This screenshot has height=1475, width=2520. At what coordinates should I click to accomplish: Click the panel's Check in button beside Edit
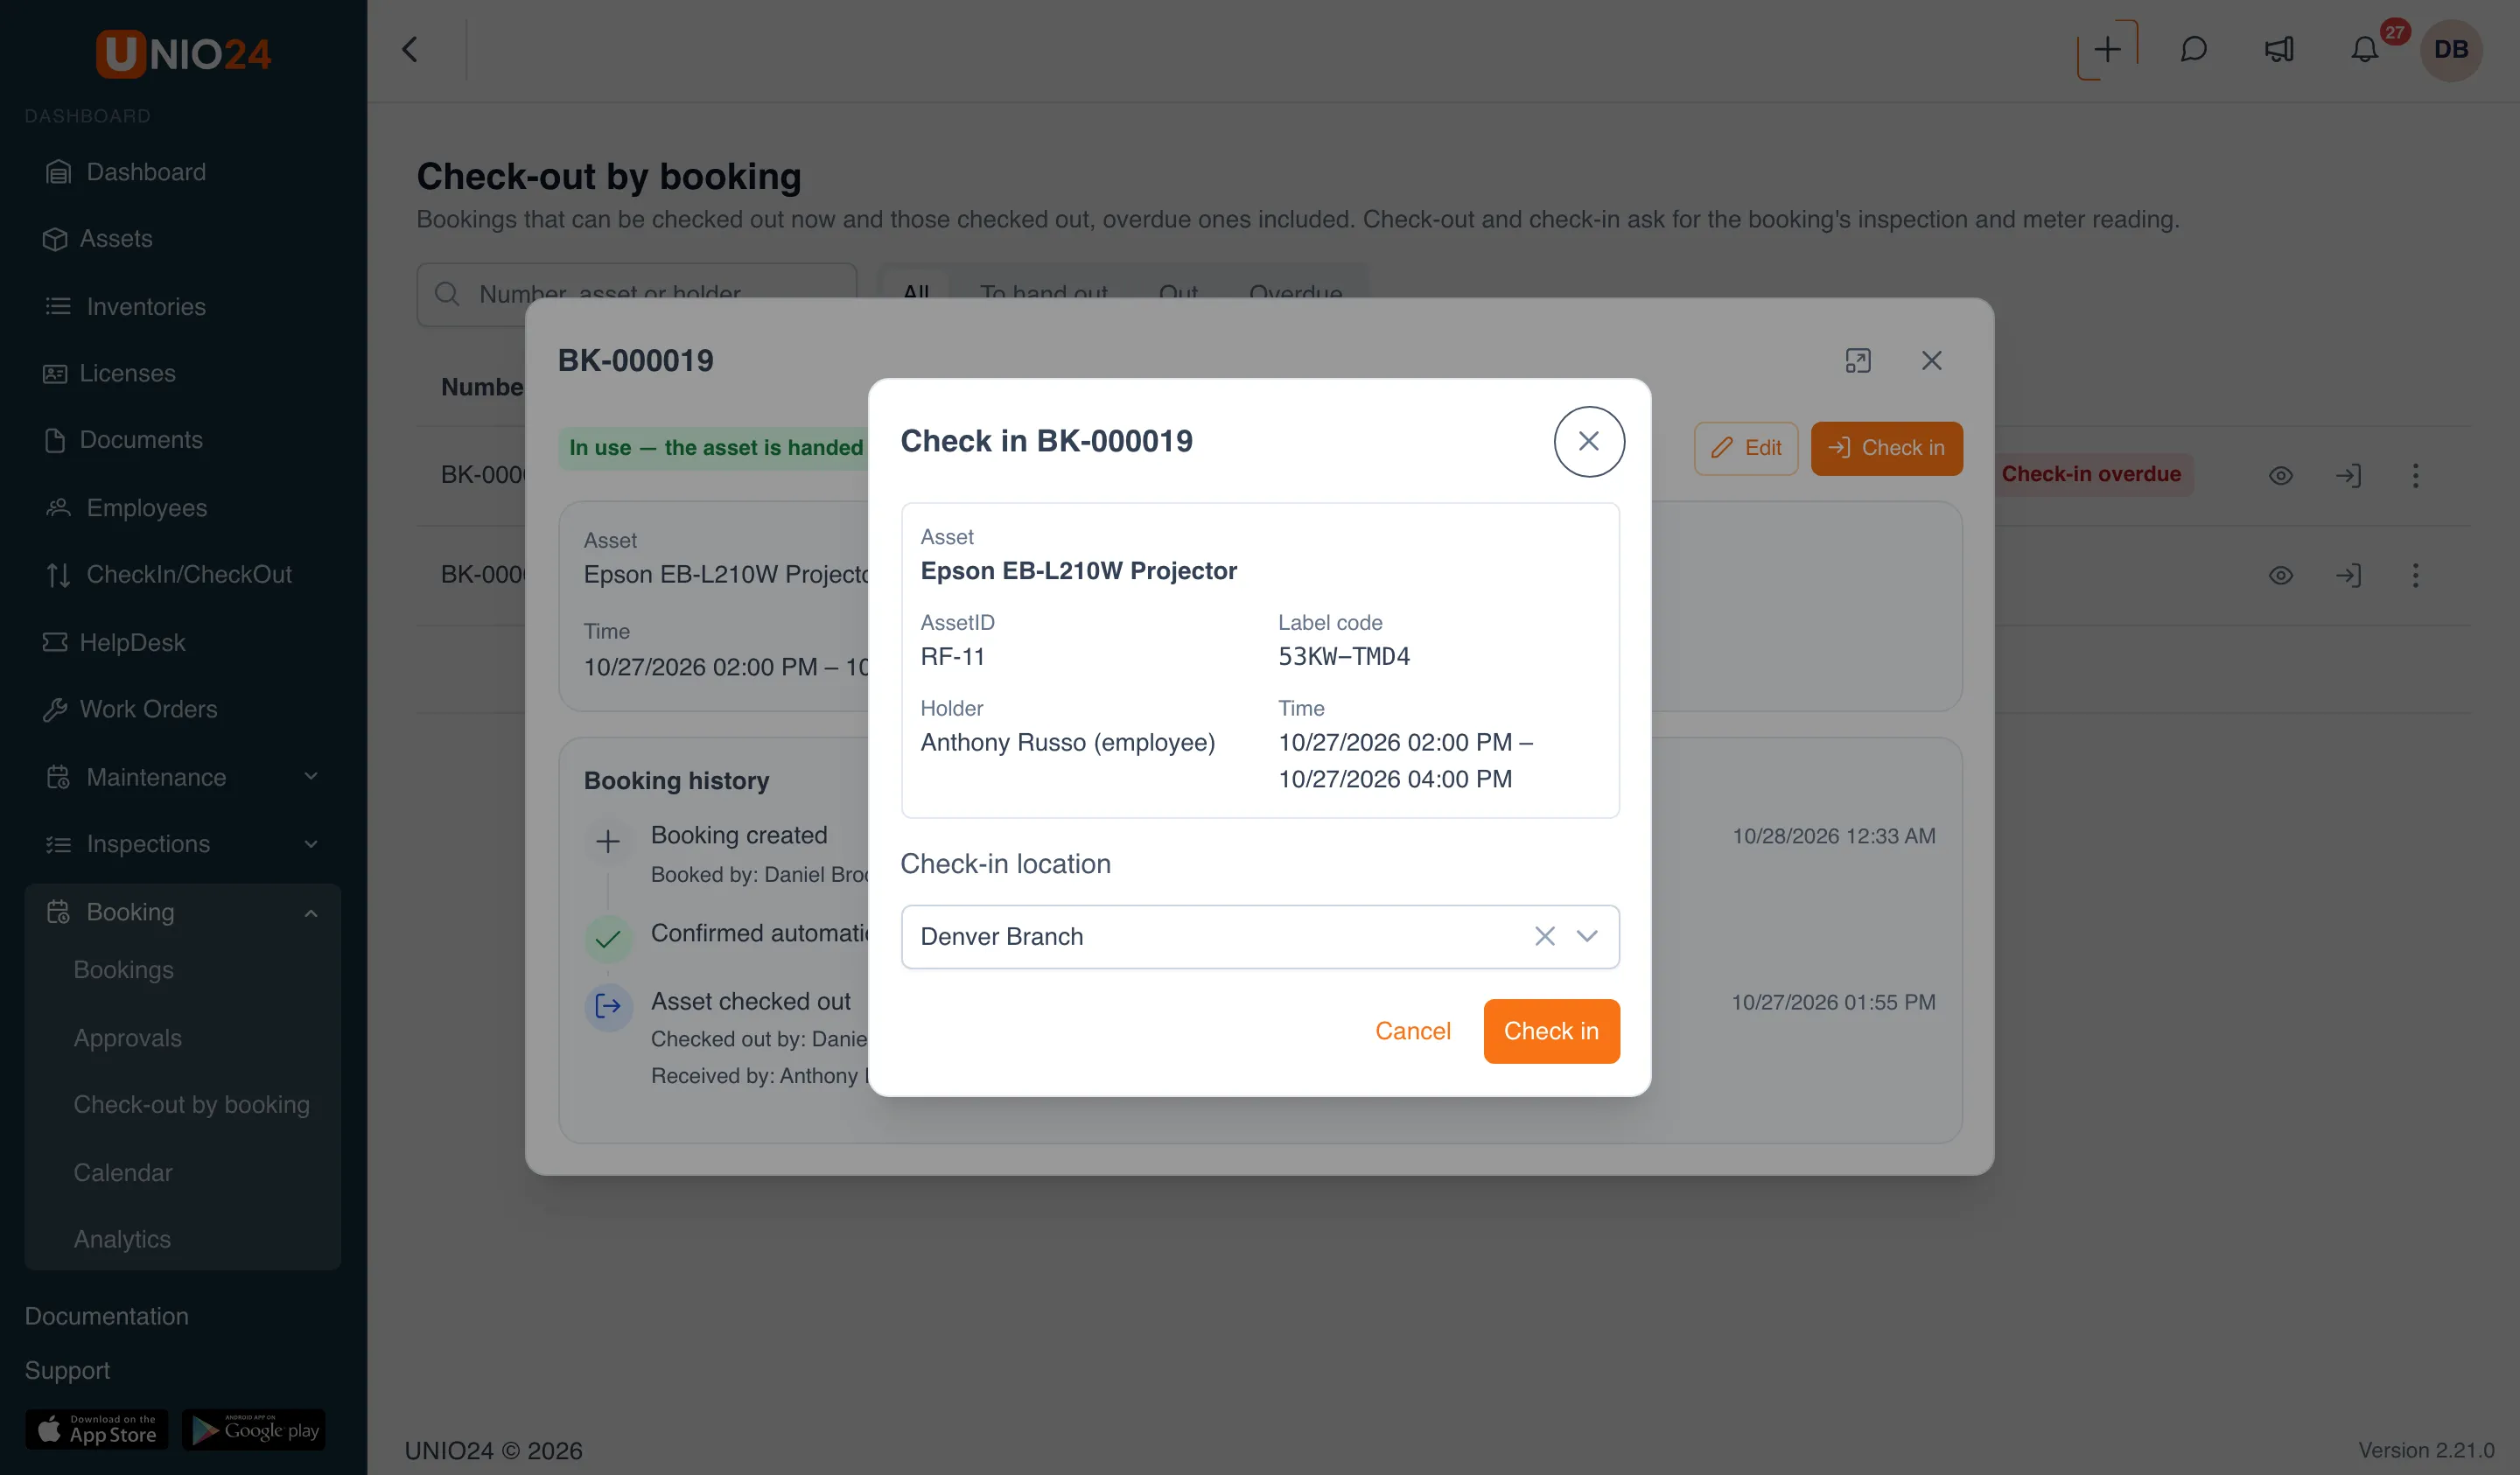[1886, 448]
